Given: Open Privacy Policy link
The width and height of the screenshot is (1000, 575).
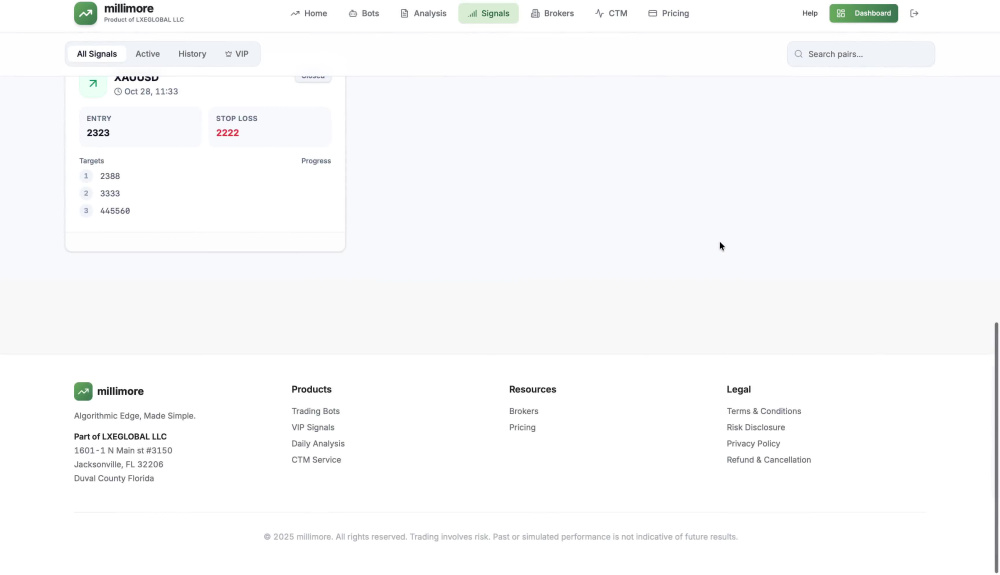Looking at the screenshot, I should [x=753, y=444].
